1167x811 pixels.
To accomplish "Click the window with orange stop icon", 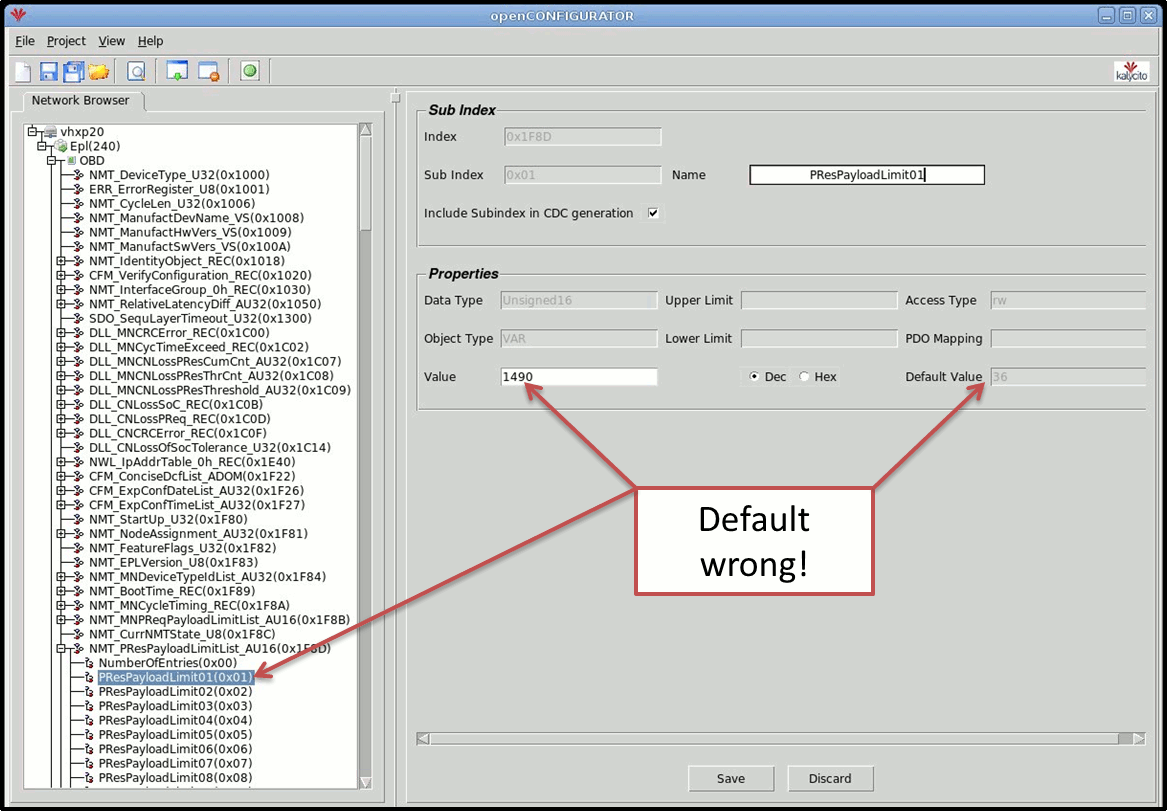I will point(208,71).
